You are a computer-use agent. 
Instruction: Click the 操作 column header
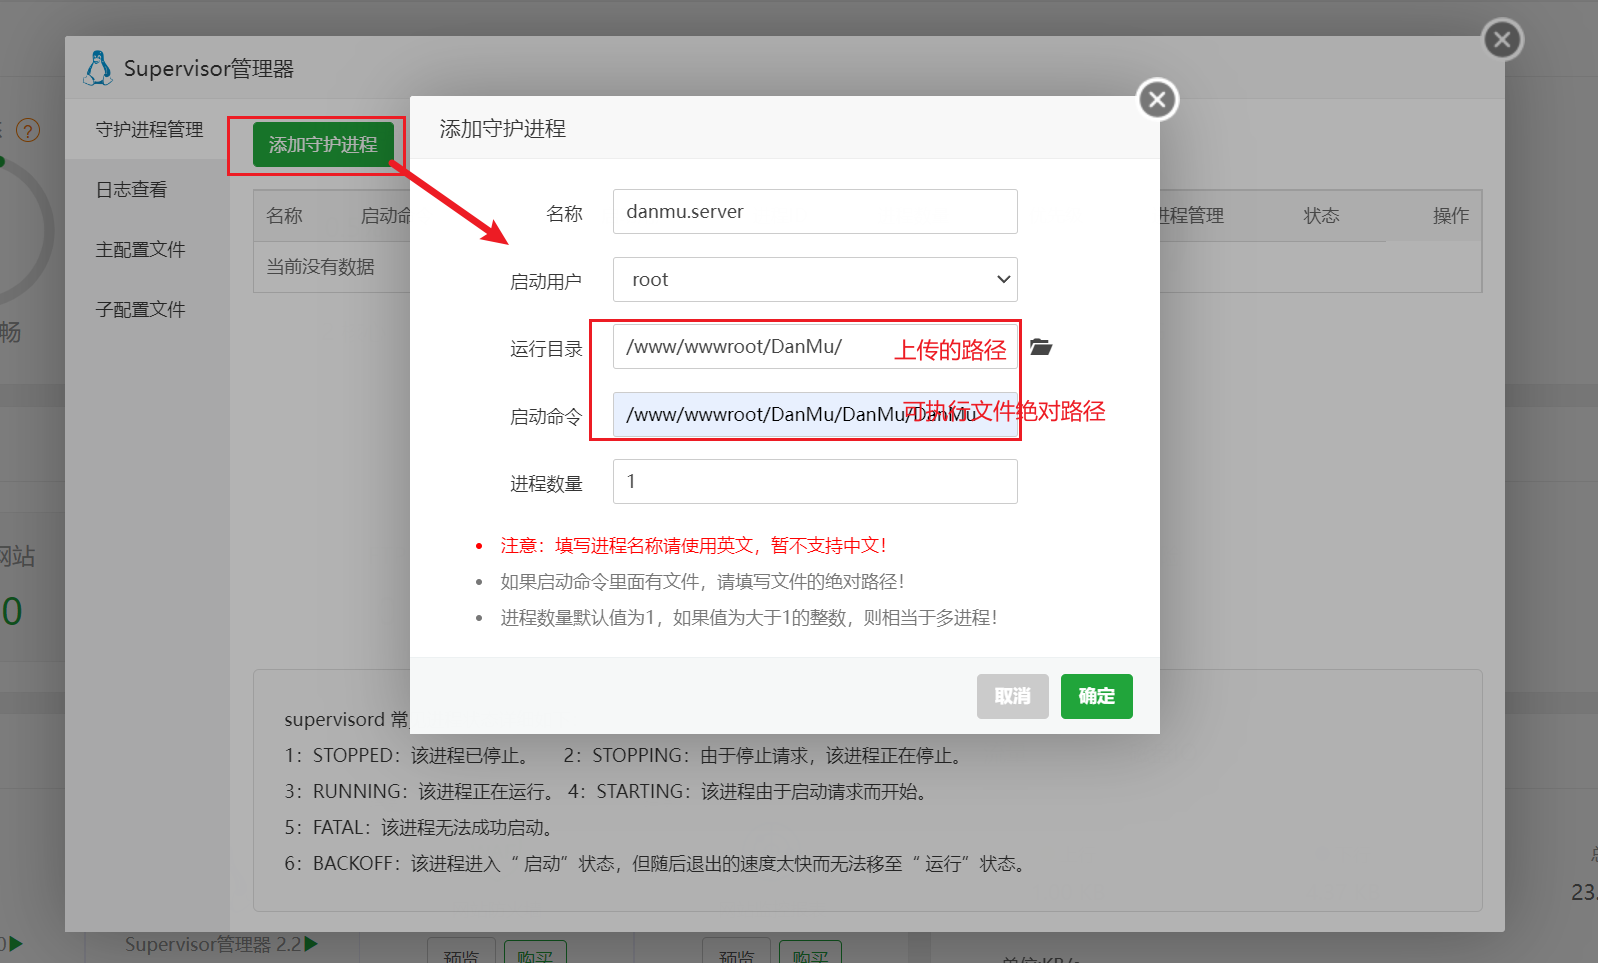(x=1451, y=215)
